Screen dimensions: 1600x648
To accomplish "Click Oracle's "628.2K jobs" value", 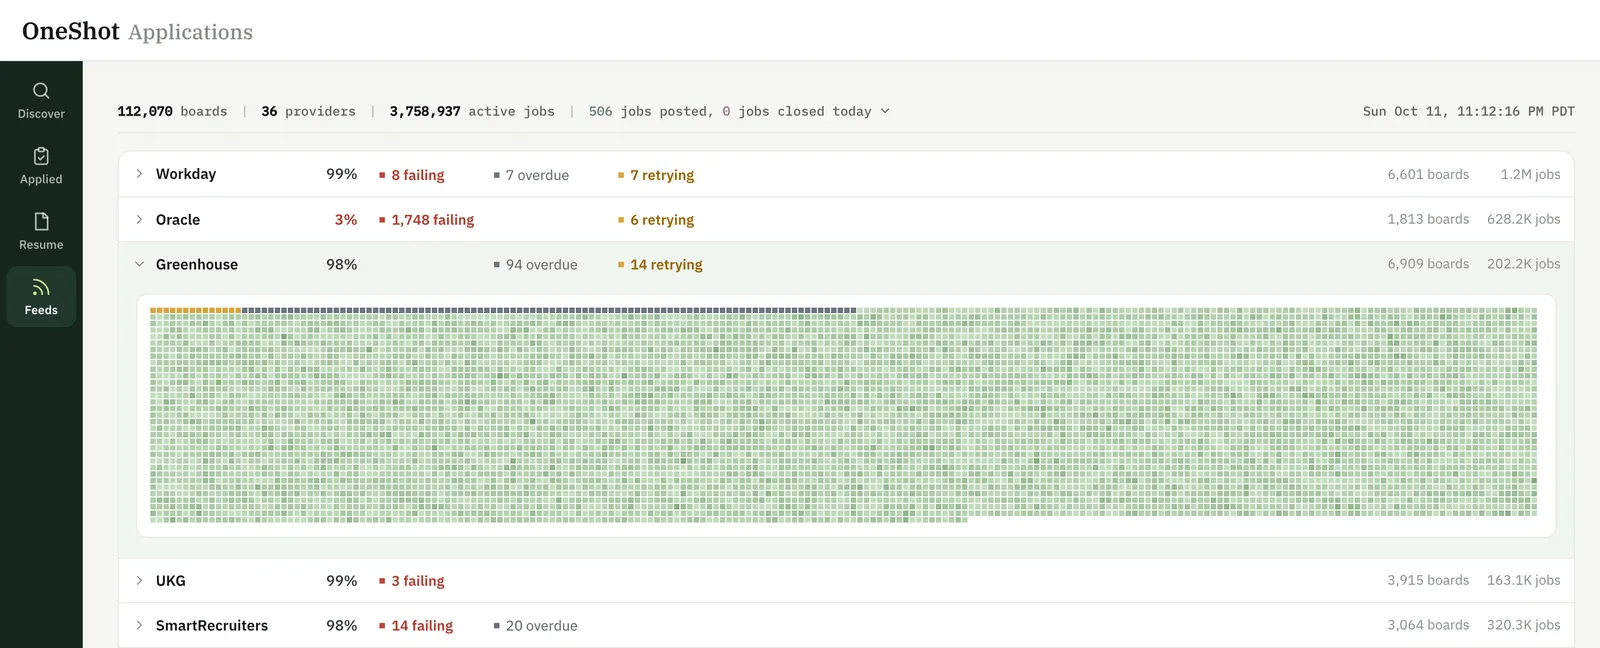I will click(x=1523, y=219).
